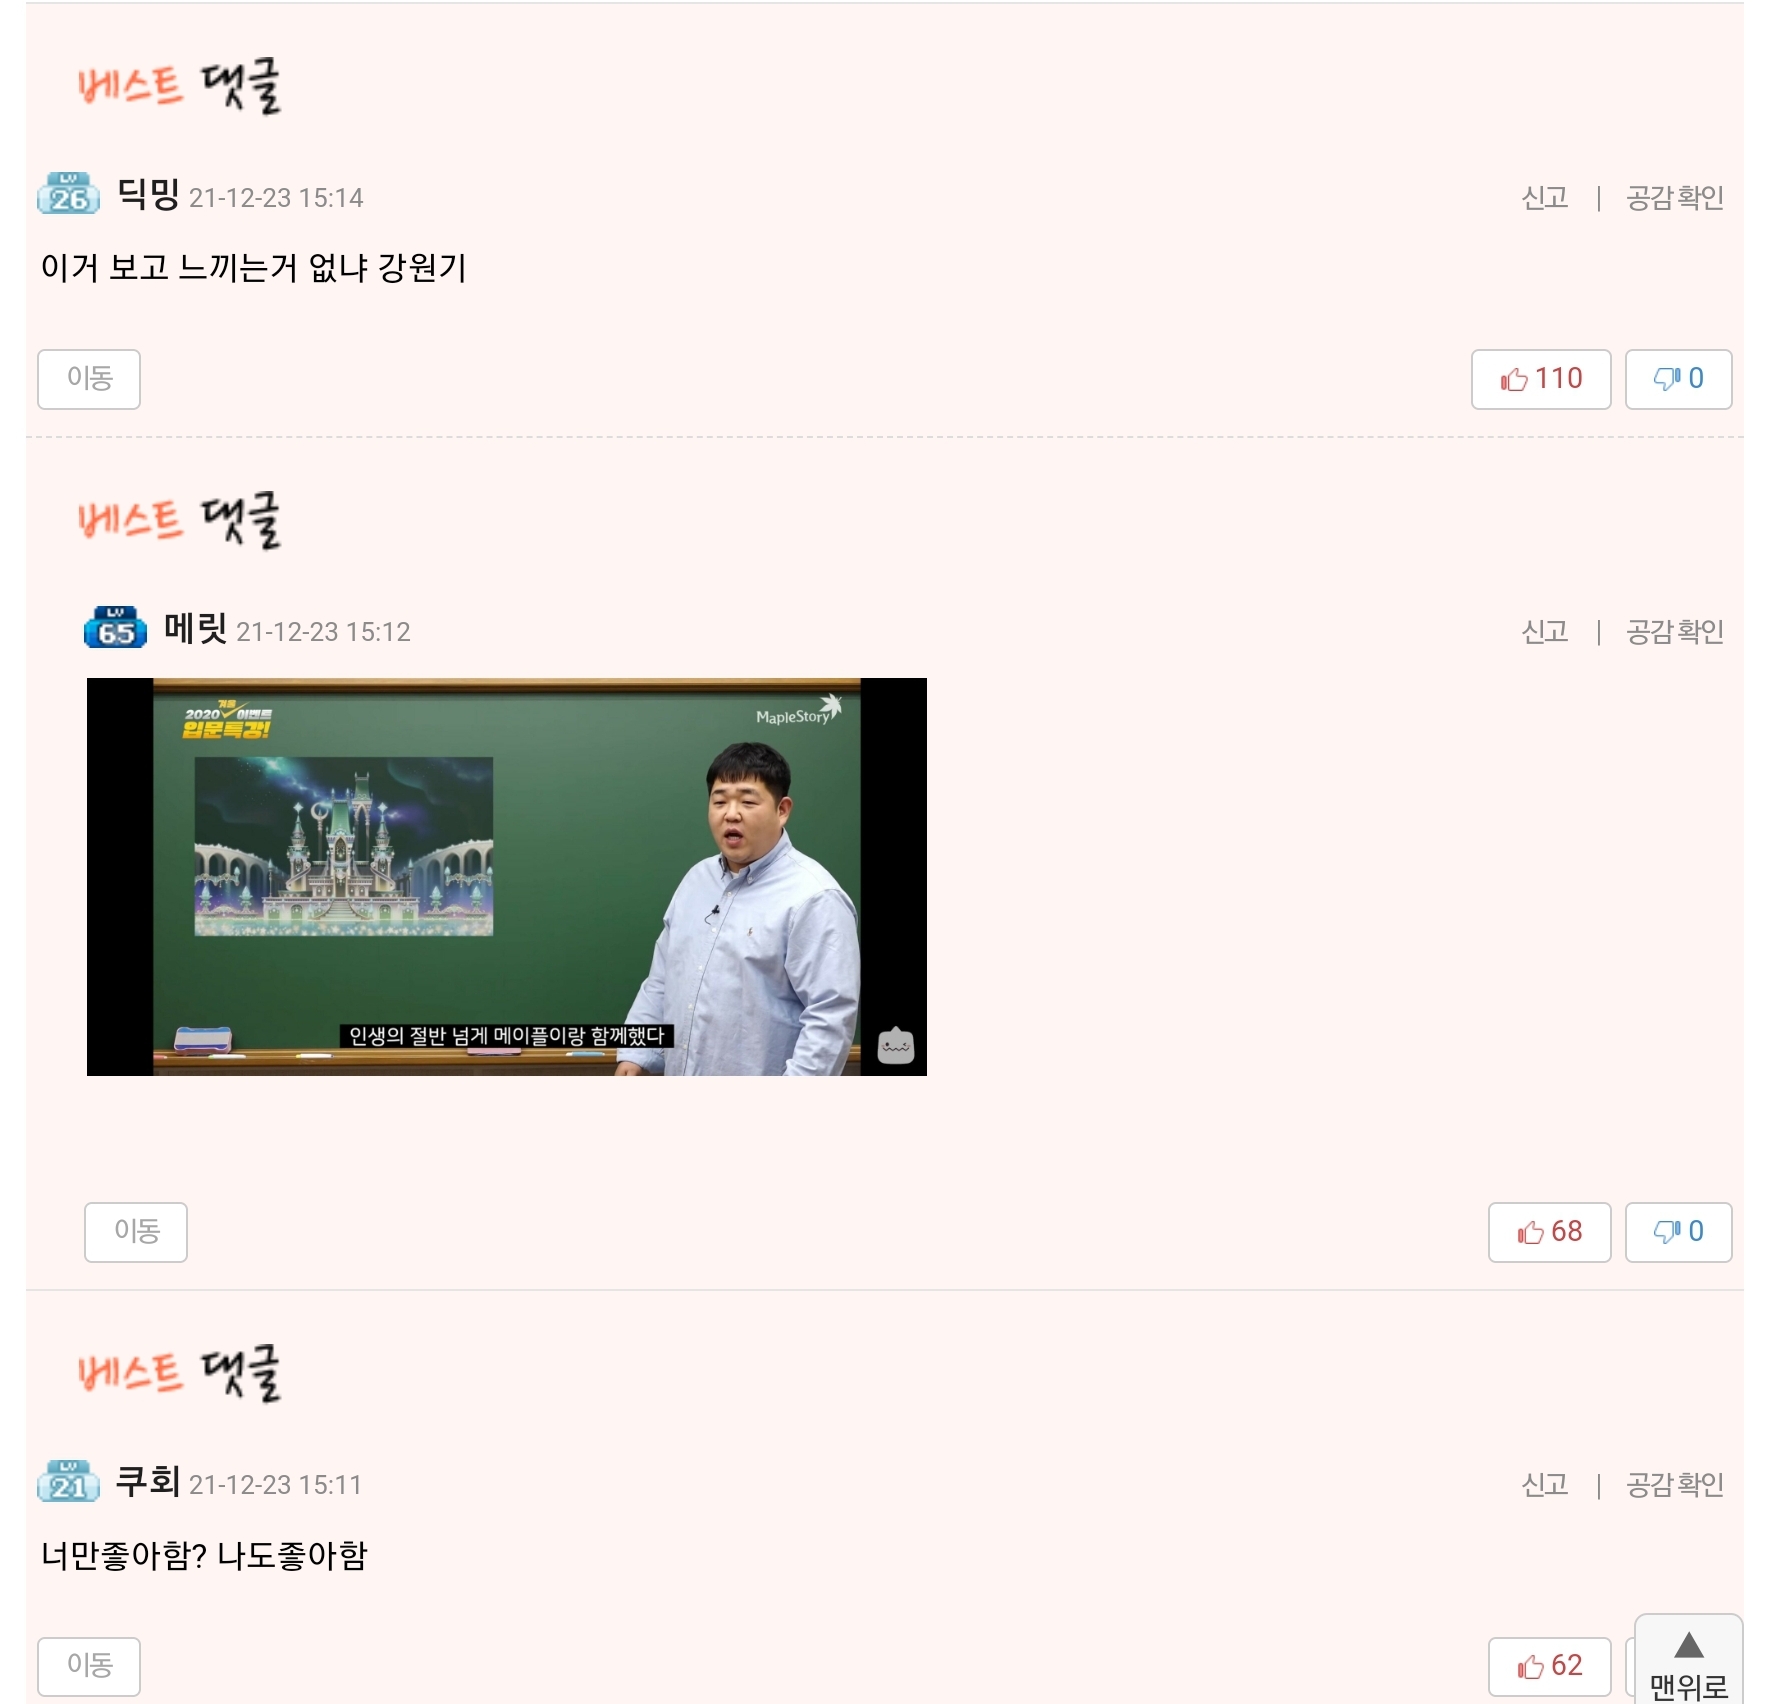Like 메릿's comment with 68 upvotes
Image resolution: width=1767 pixels, height=1704 pixels.
point(1549,1232)
